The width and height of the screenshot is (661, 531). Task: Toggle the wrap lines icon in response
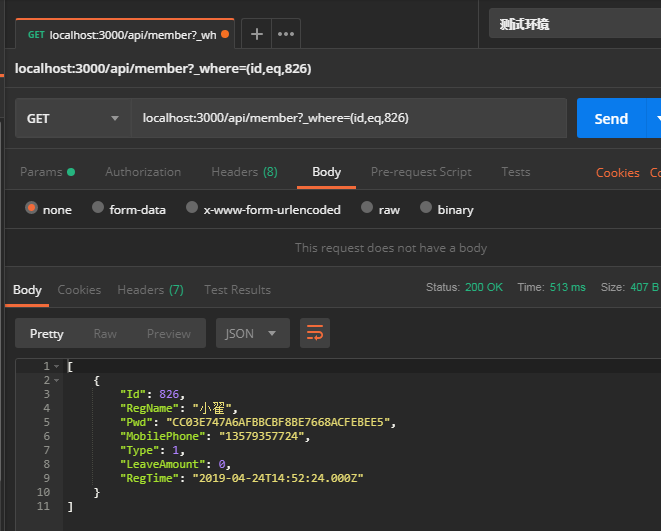(315, 333)
